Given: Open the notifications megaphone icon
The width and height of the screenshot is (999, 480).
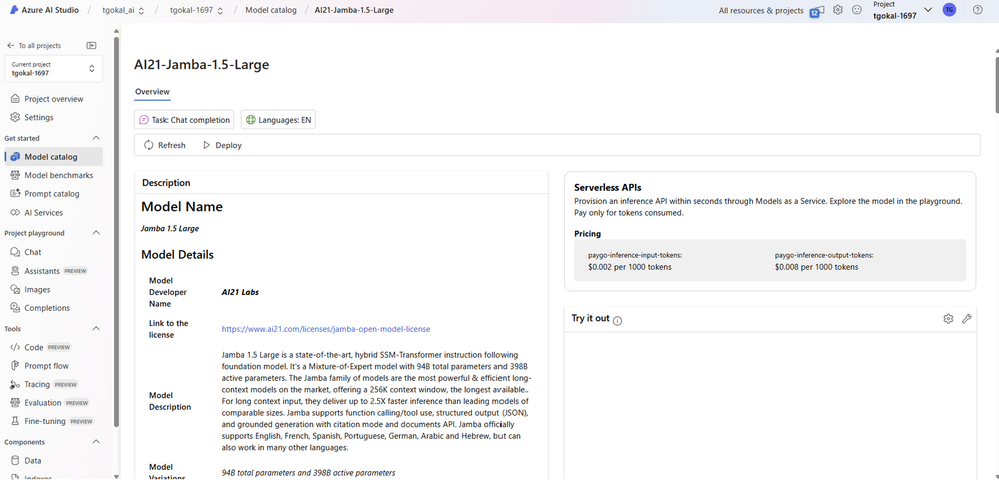Looking at the screenshot, I should [817, 11].
